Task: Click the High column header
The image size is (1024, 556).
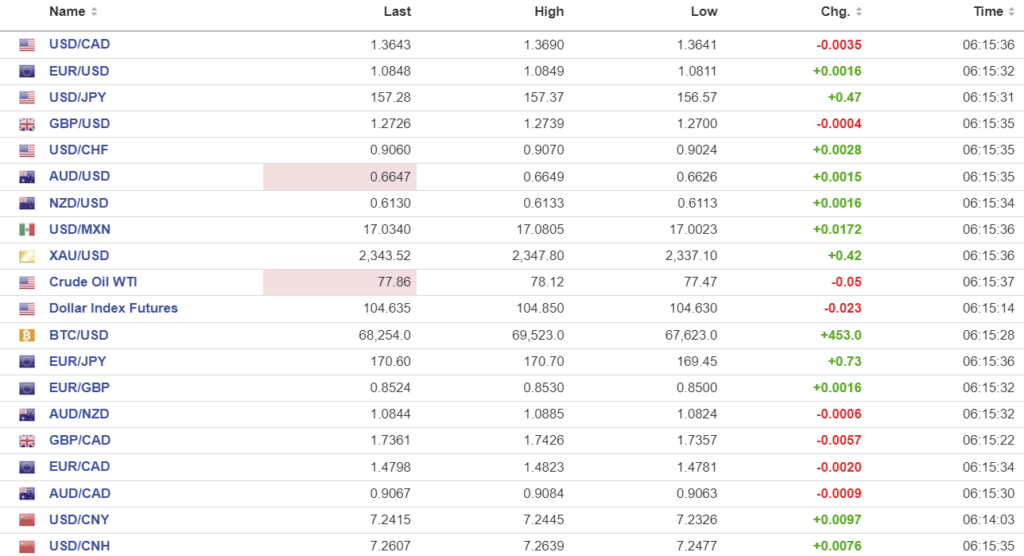Action: pos(549,12)
